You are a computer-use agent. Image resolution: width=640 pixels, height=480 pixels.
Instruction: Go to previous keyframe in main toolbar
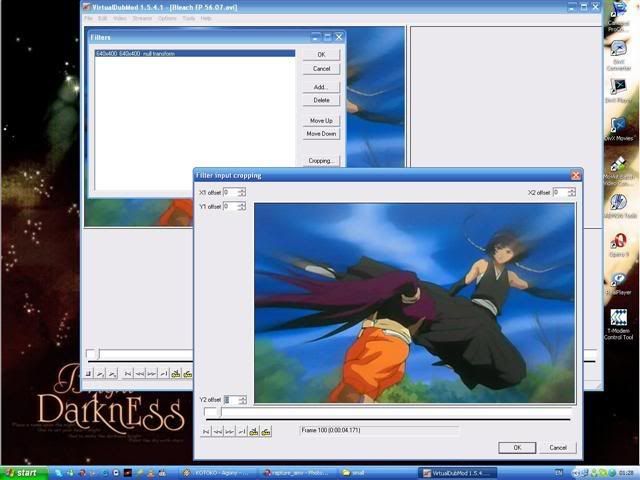point(176,373)
